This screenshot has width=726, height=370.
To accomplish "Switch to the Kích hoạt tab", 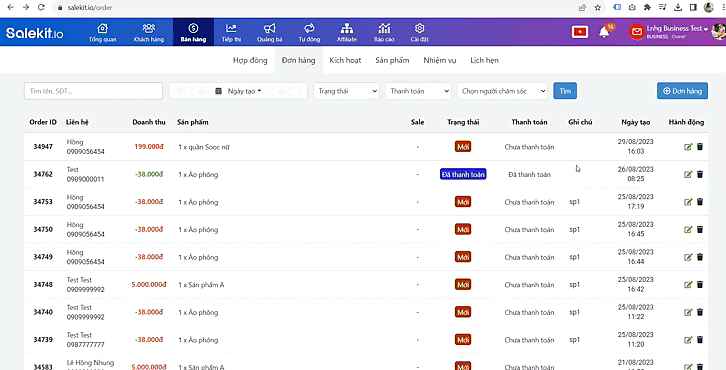I will pos(345,60).
